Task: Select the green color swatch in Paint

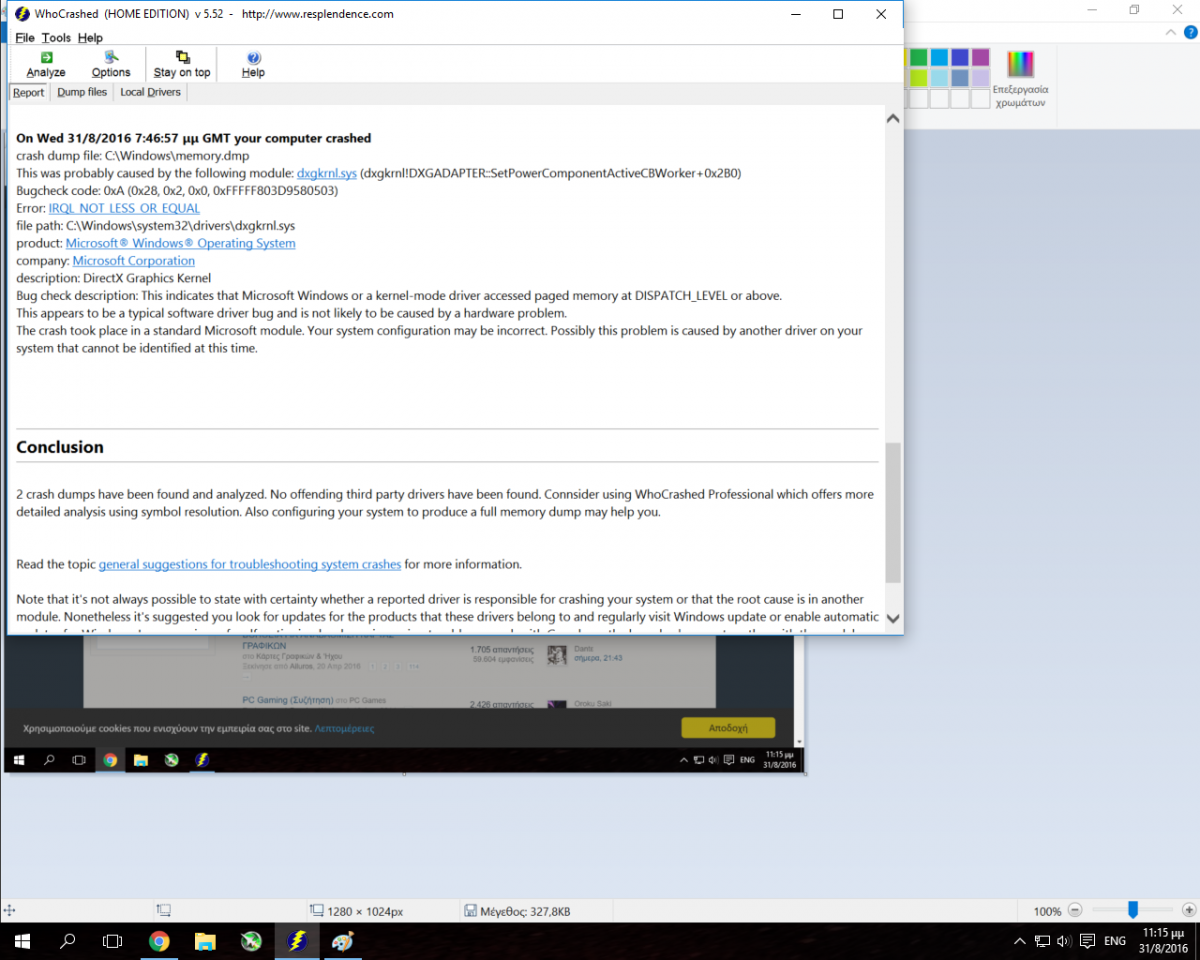Action: coord(918,57)
